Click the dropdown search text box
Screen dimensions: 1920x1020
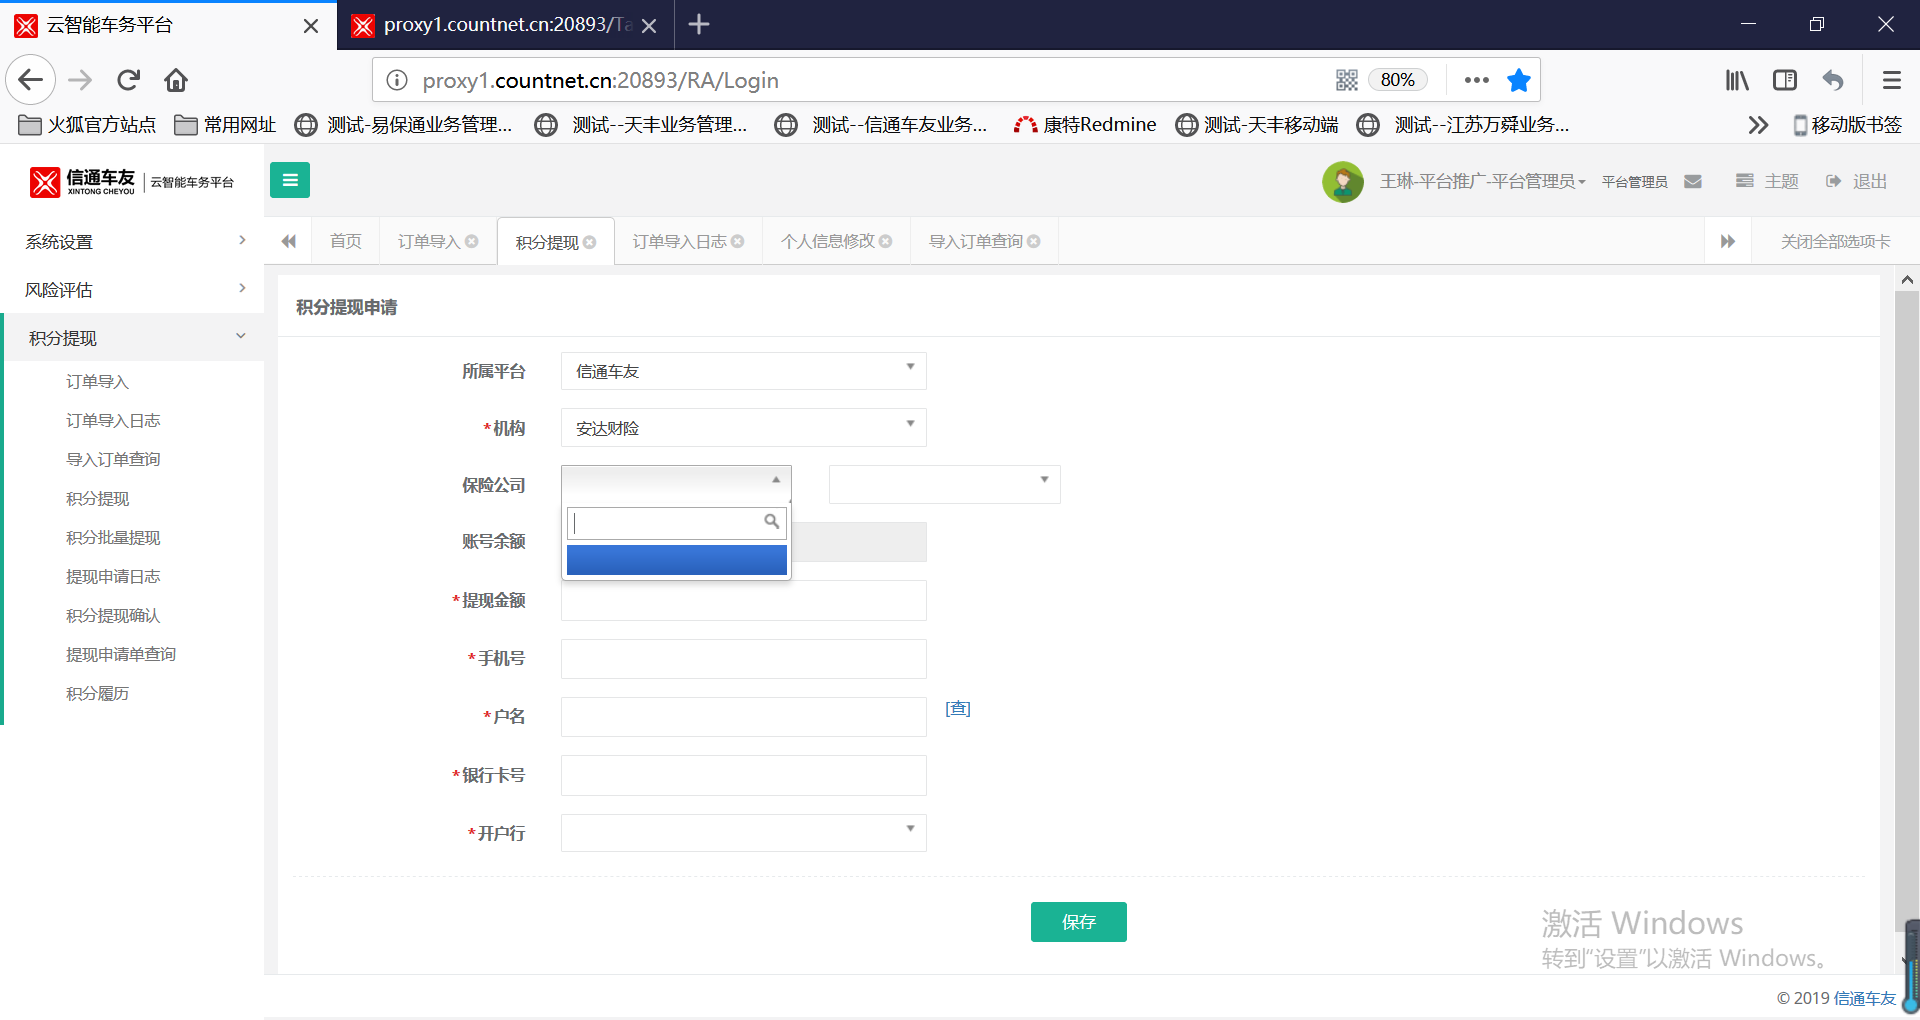pos(676,523)
